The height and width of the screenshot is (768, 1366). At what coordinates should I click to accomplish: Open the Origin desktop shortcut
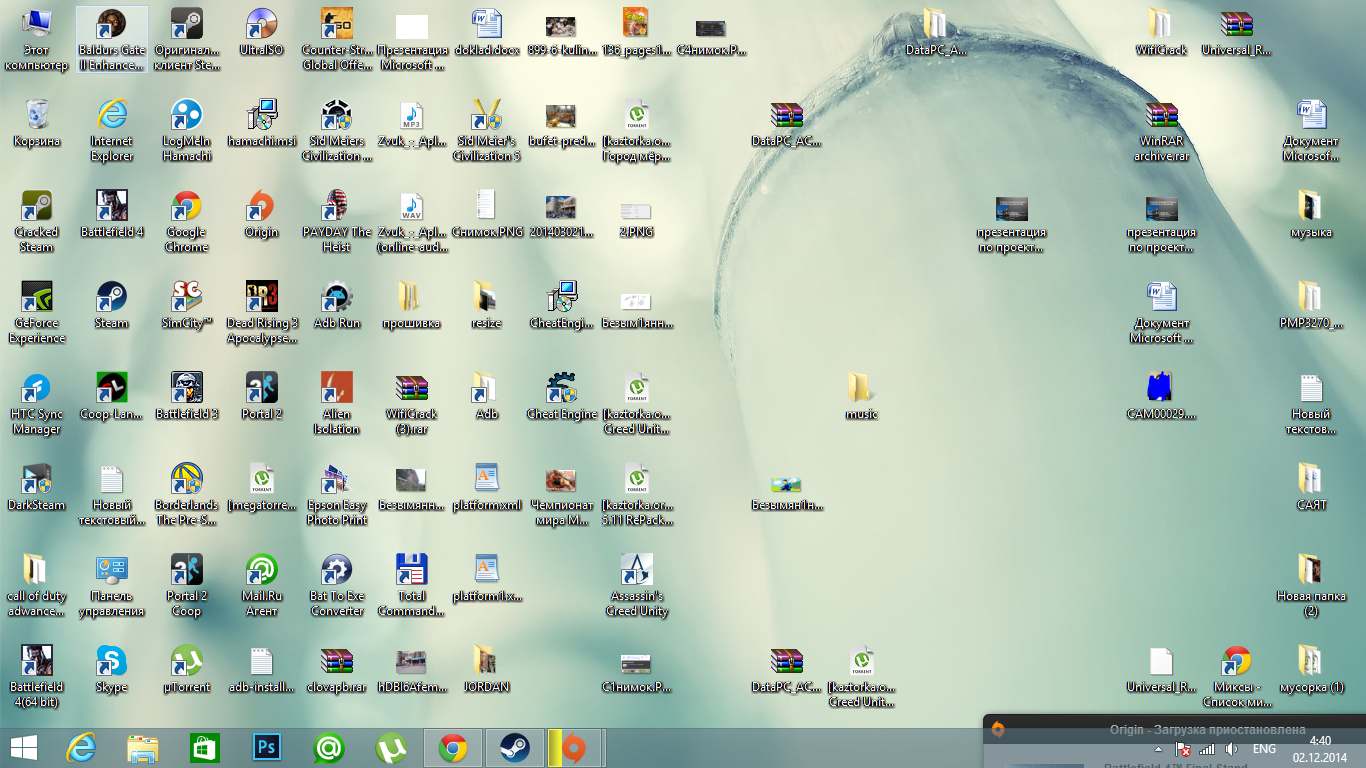(x=262, y=214)
